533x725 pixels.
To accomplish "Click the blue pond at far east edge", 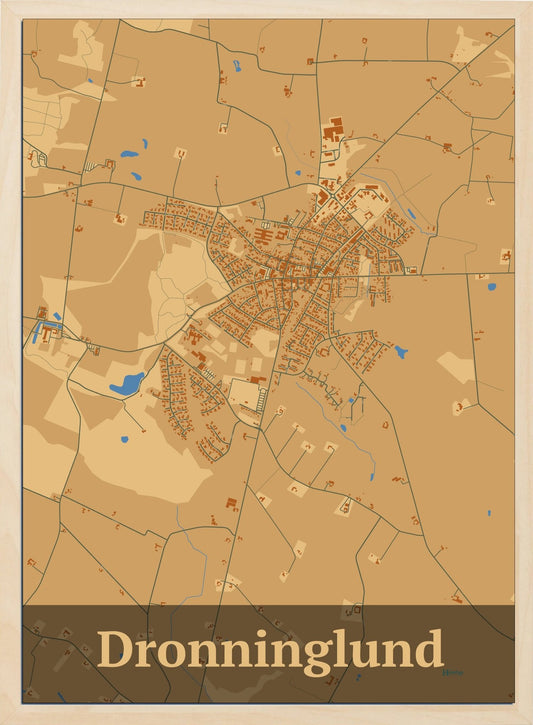I will coord(492,287).
